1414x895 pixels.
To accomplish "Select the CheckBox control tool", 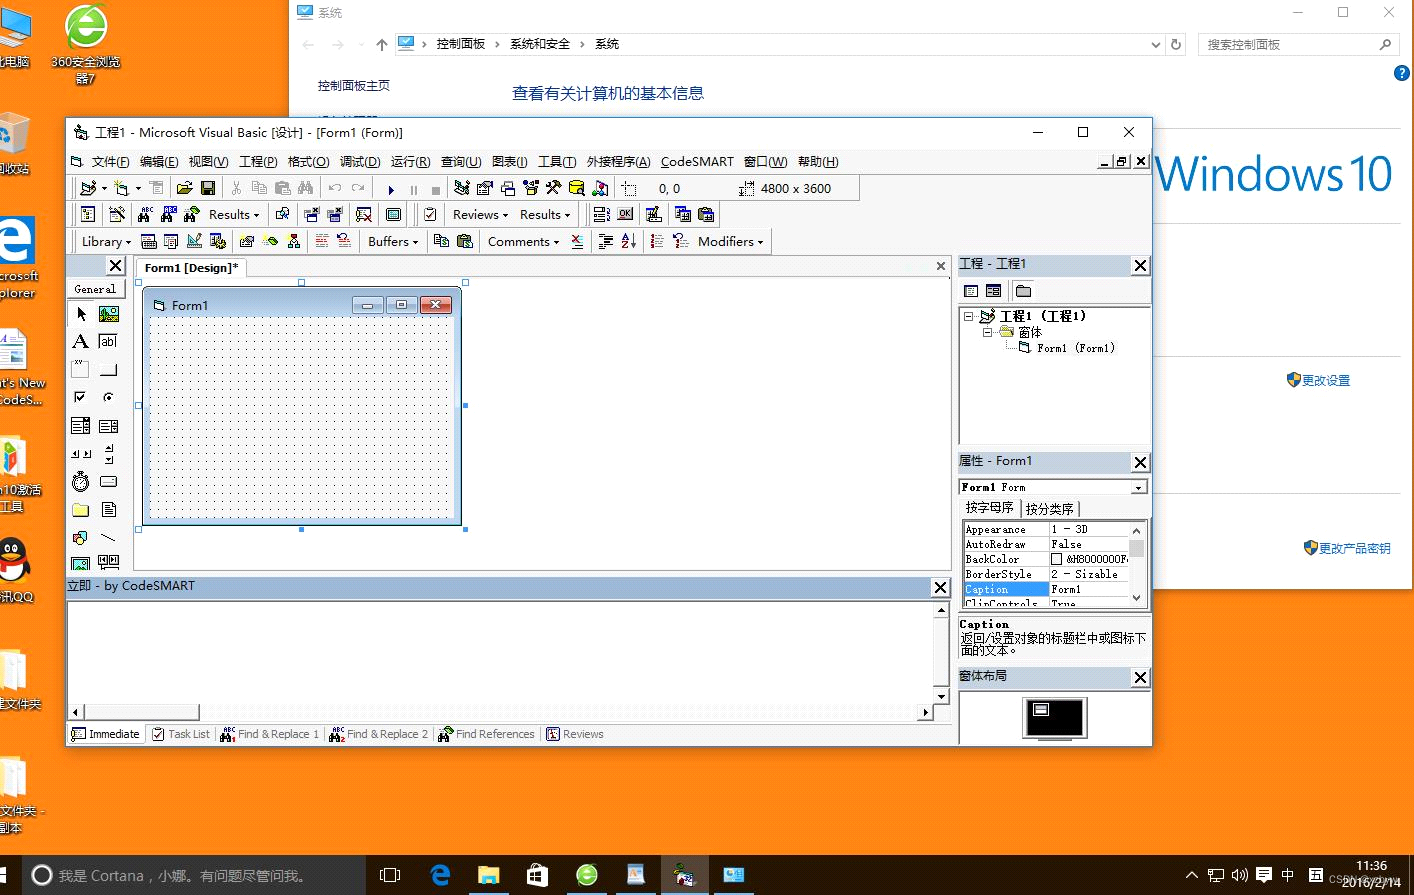I will [80, 396].
